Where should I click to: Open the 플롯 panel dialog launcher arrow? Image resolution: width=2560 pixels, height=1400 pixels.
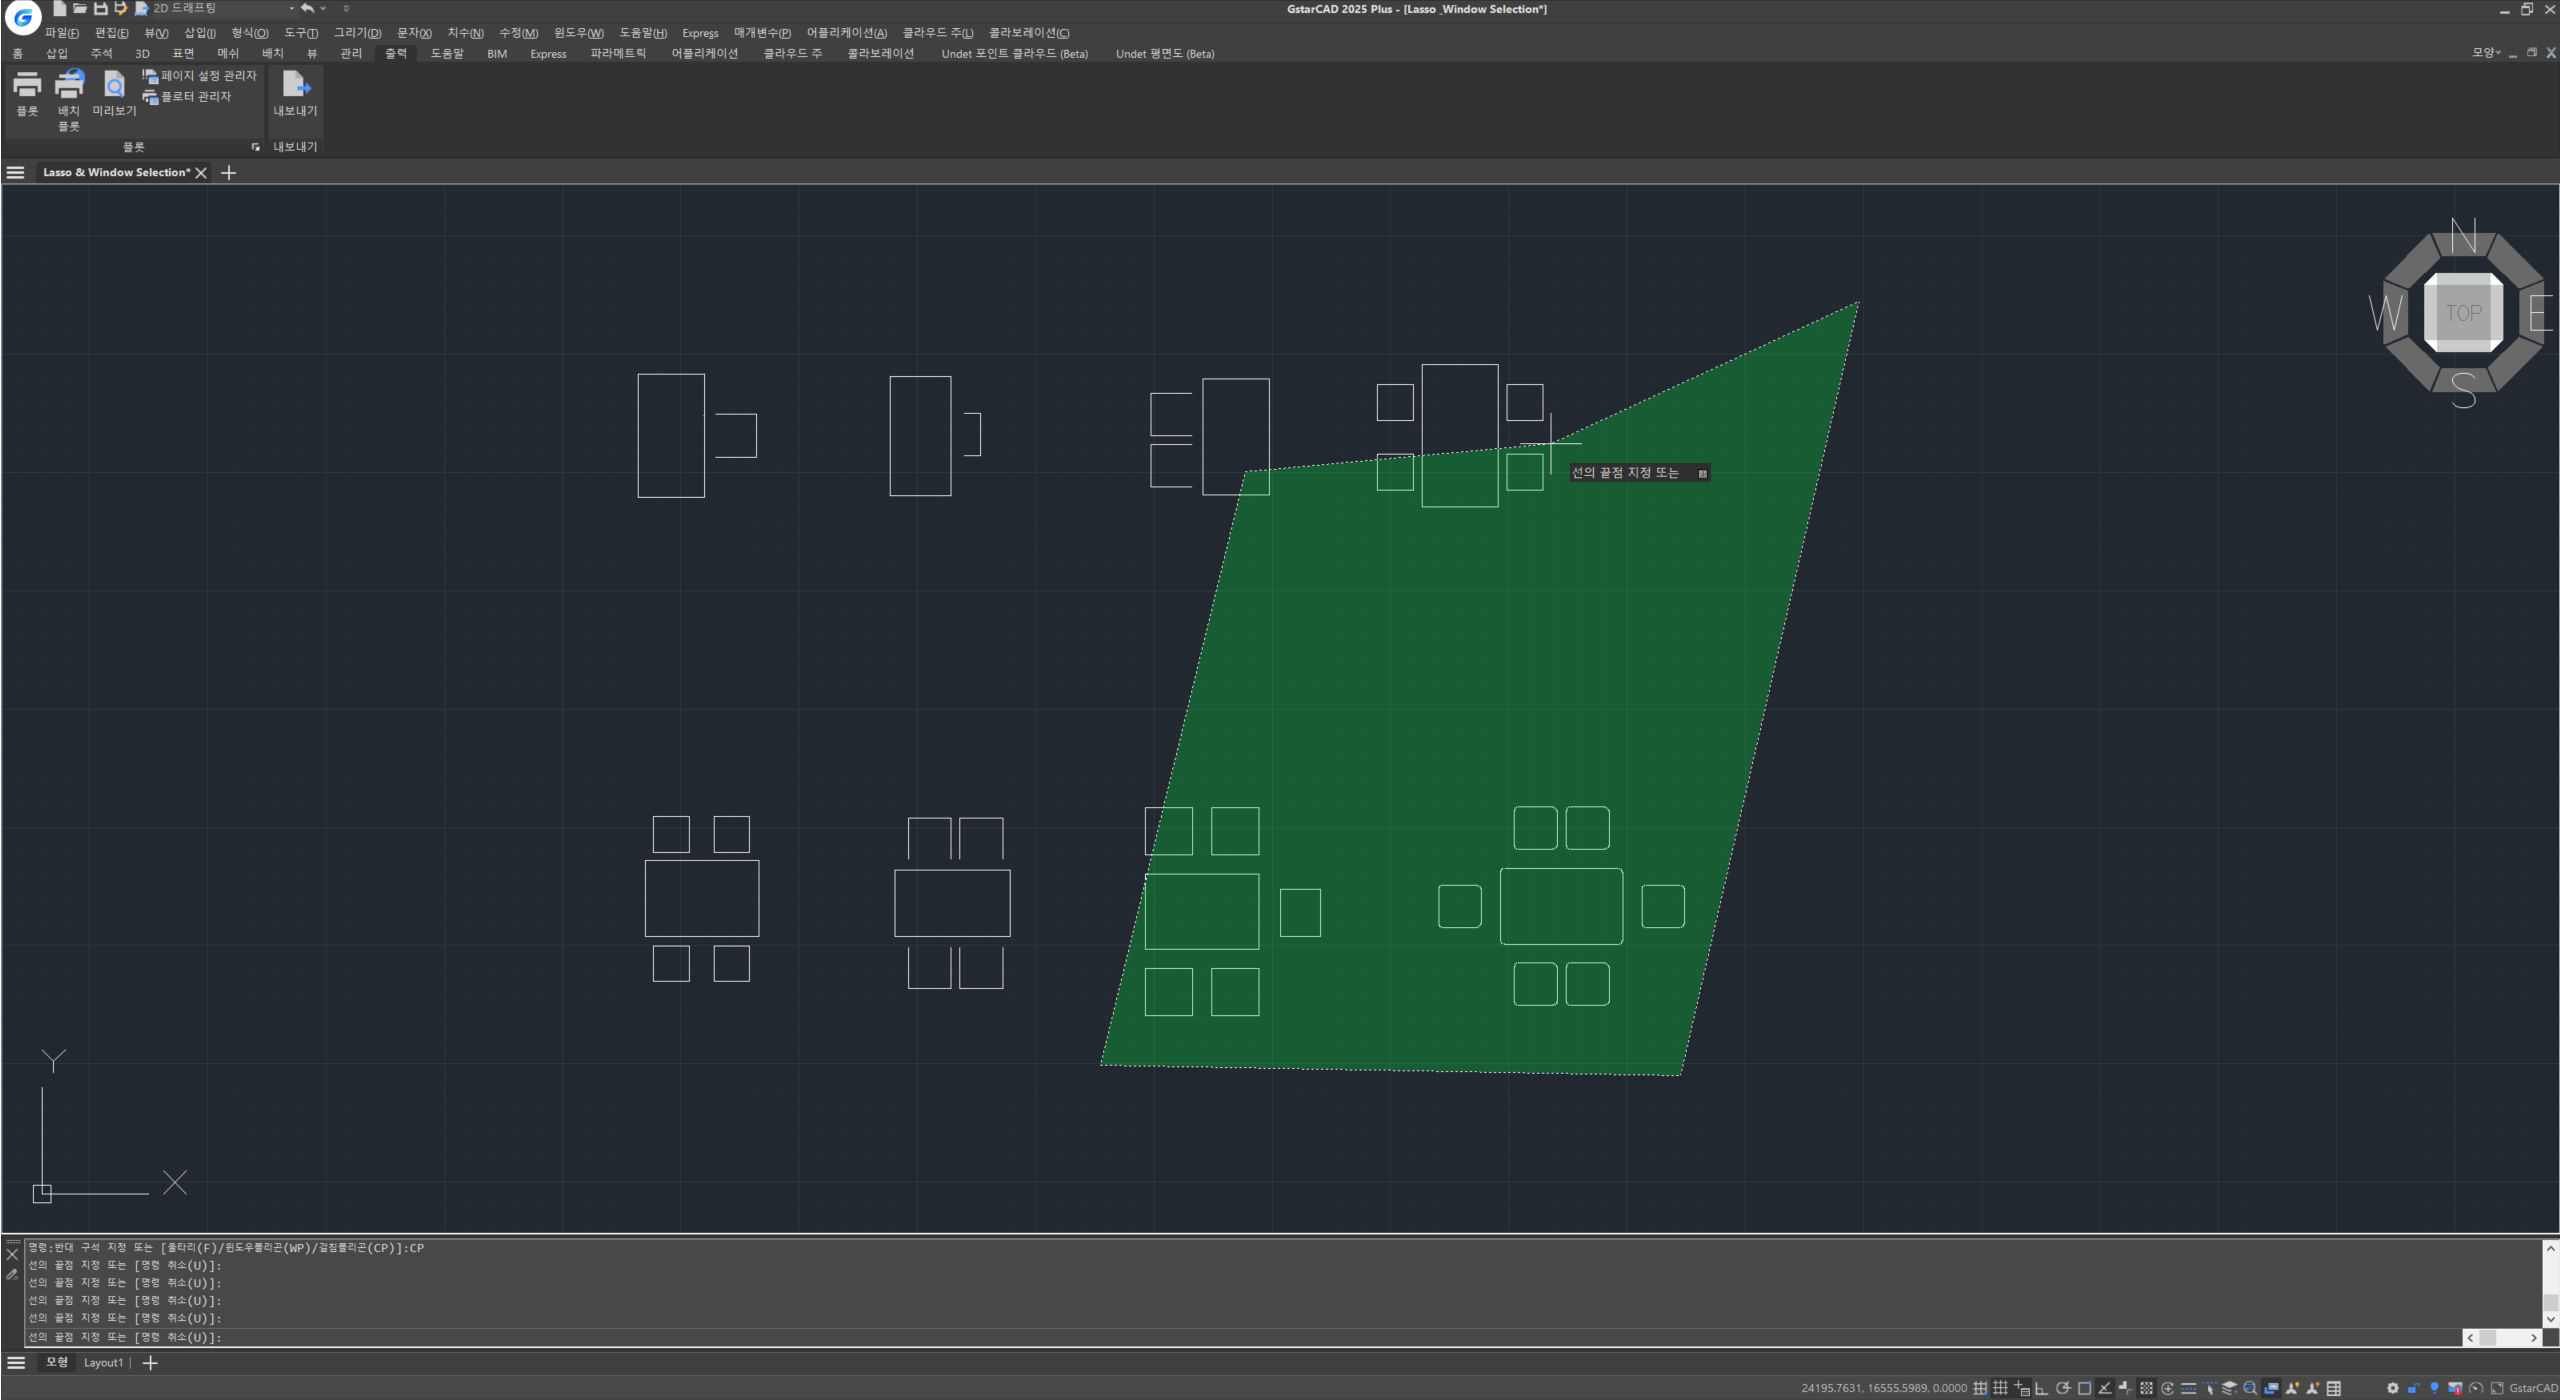[256, 147]
